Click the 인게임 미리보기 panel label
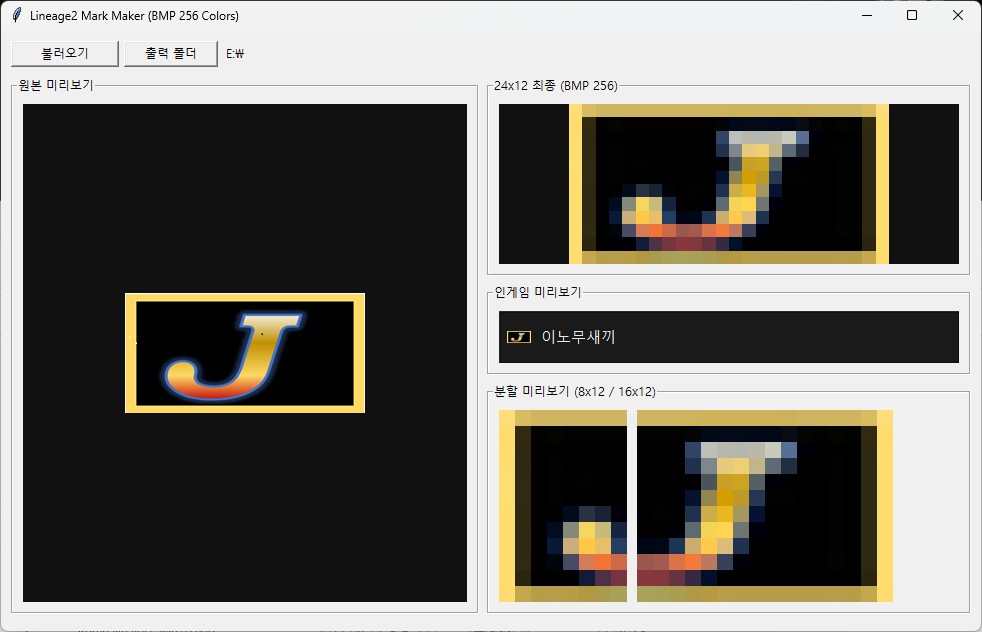 pos(538,292)
